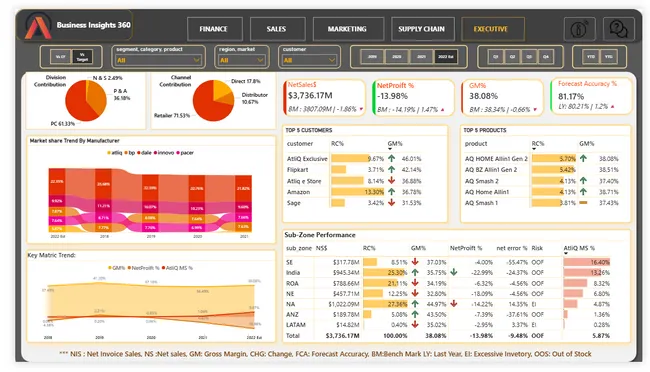Click sort arrow under RC% in Top 5 Products

pos(534,149)
